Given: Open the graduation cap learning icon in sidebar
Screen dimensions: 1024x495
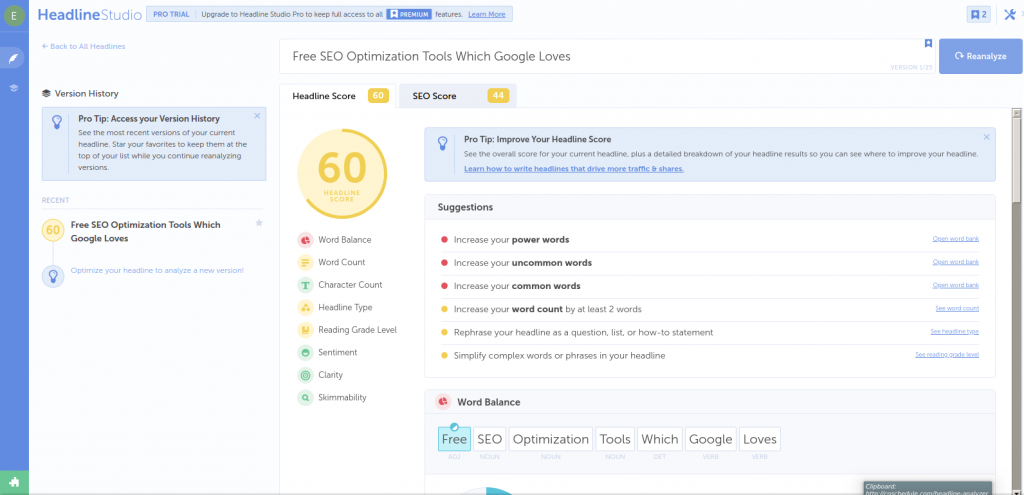Looking at the screenshot, I should pos(14,88).
